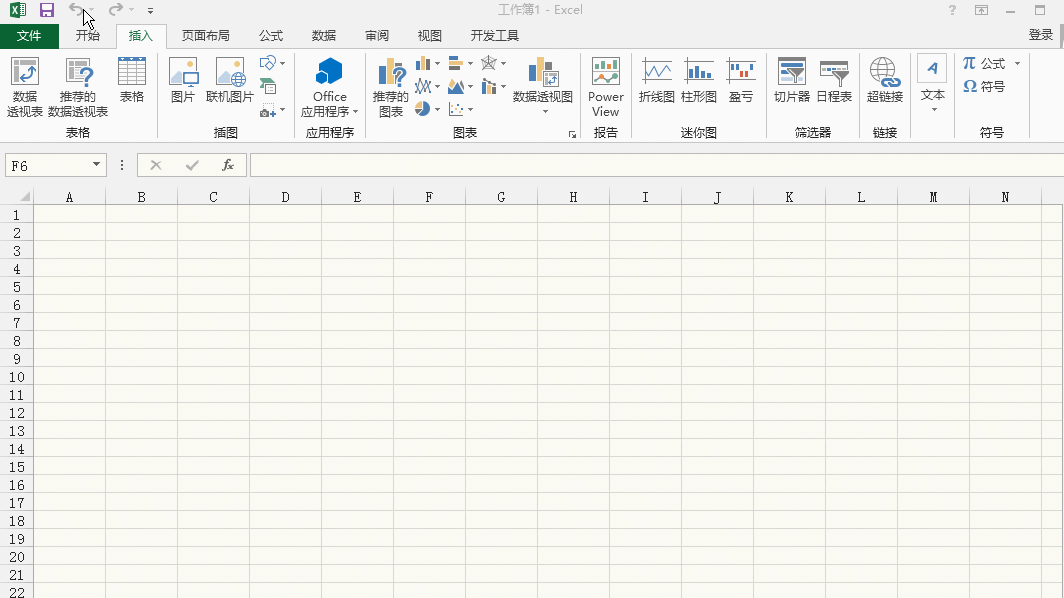Insert a column chart
Image resolution: width=1064 pixels, height=598 pixels.
423,63
